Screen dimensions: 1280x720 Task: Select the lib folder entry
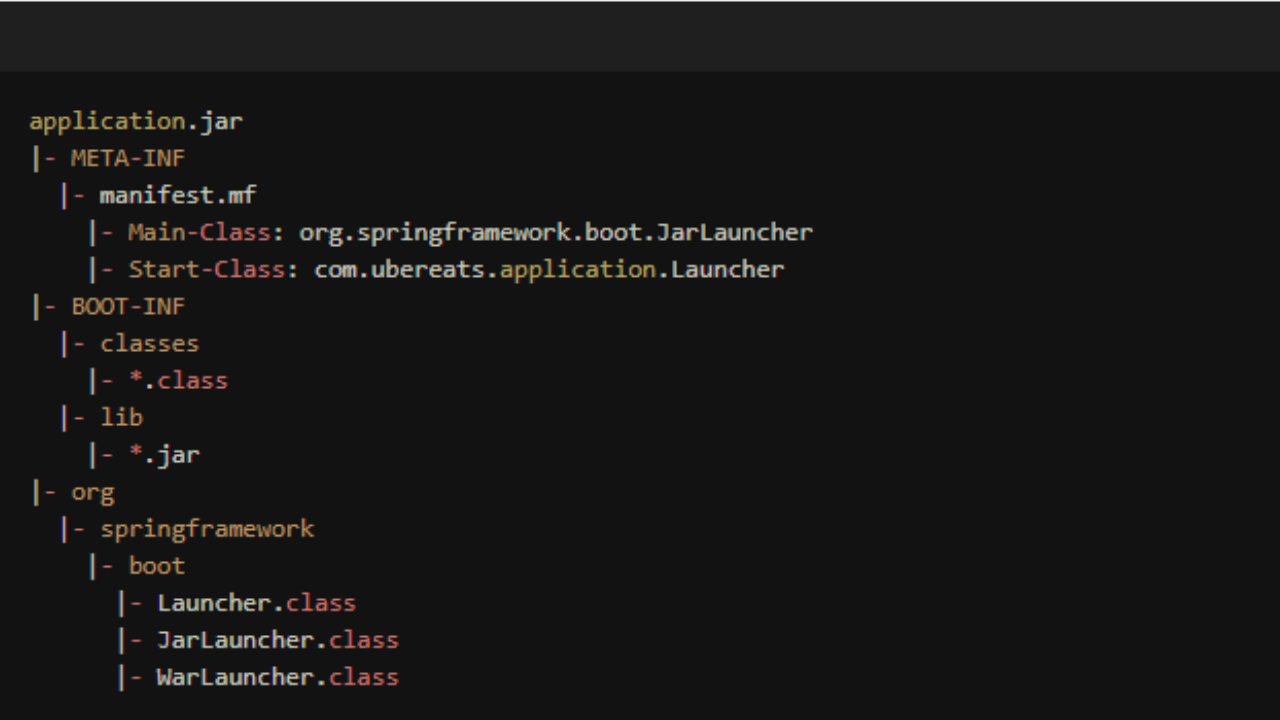(121, 417)
